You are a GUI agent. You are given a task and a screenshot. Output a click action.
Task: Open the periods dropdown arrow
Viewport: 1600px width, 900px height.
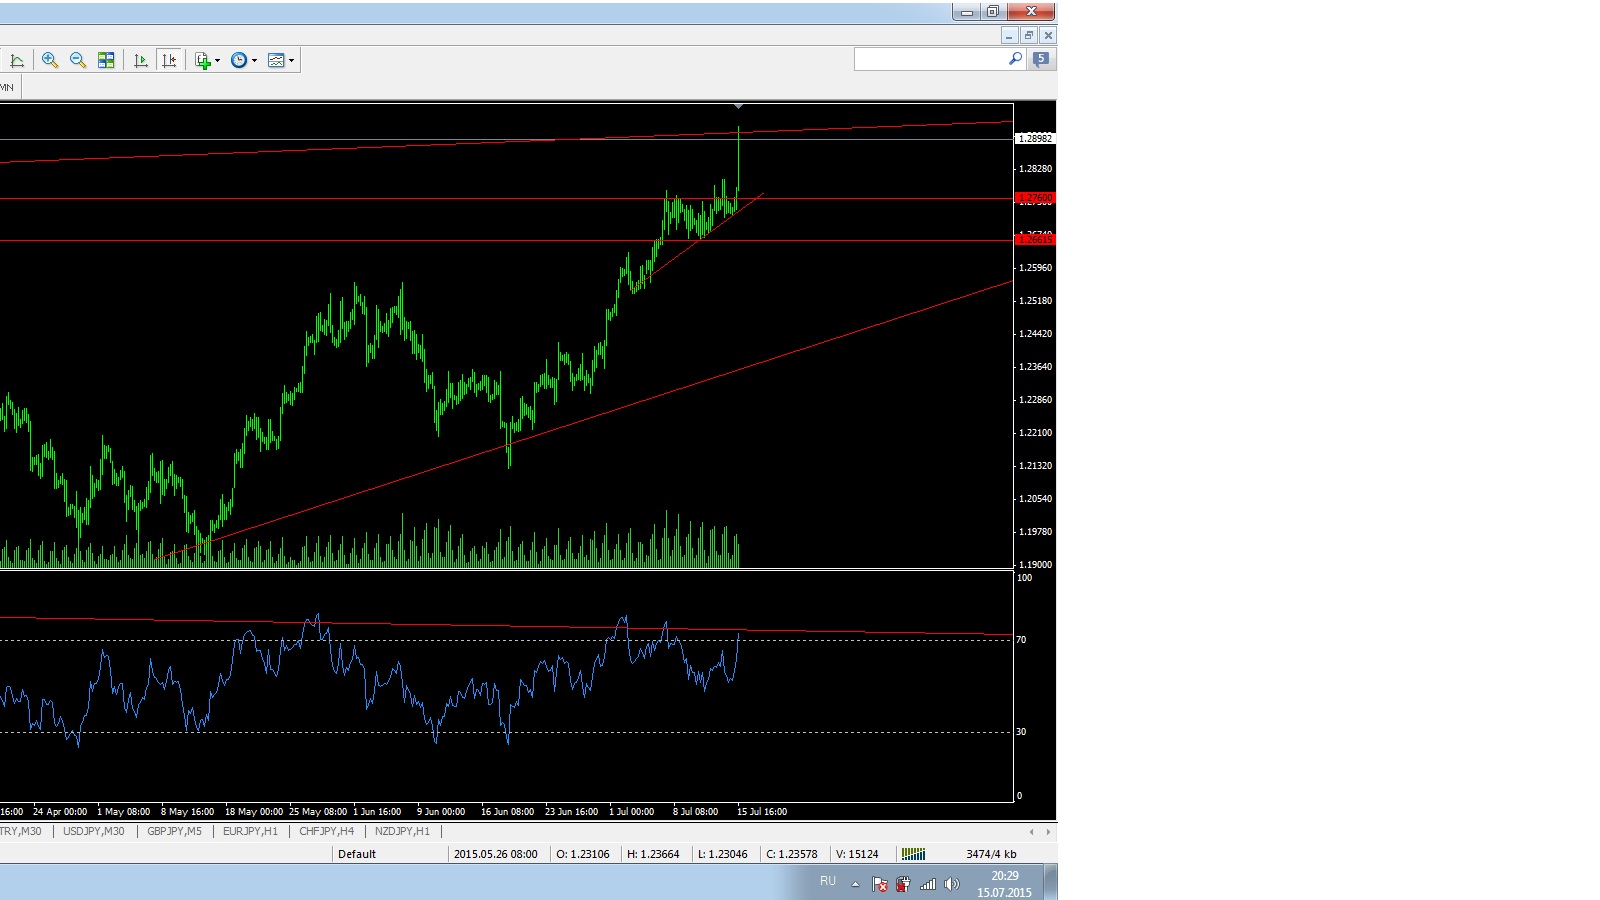(x=254, y=61)
